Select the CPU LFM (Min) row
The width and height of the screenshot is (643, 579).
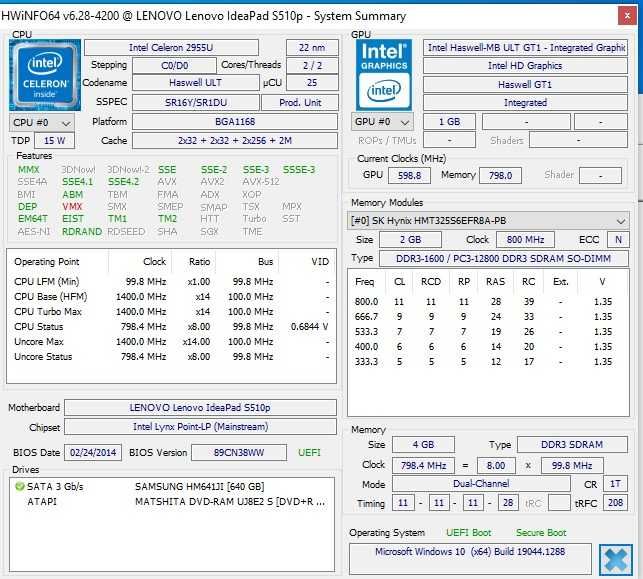(x=171, y=282)
